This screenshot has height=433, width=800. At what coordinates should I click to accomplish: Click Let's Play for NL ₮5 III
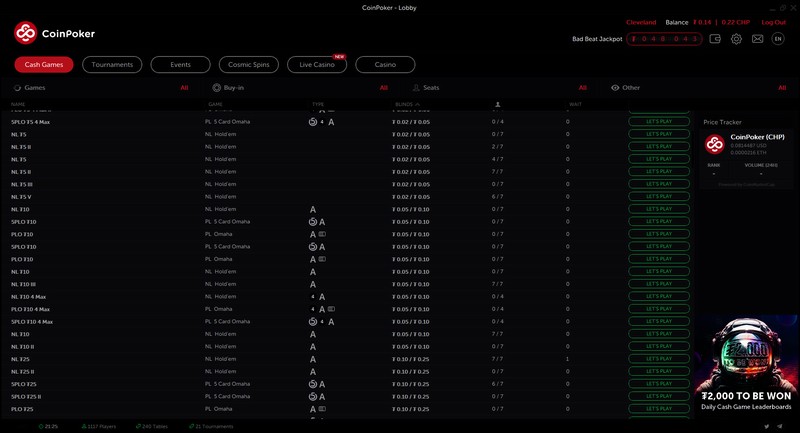click(659, 184)
